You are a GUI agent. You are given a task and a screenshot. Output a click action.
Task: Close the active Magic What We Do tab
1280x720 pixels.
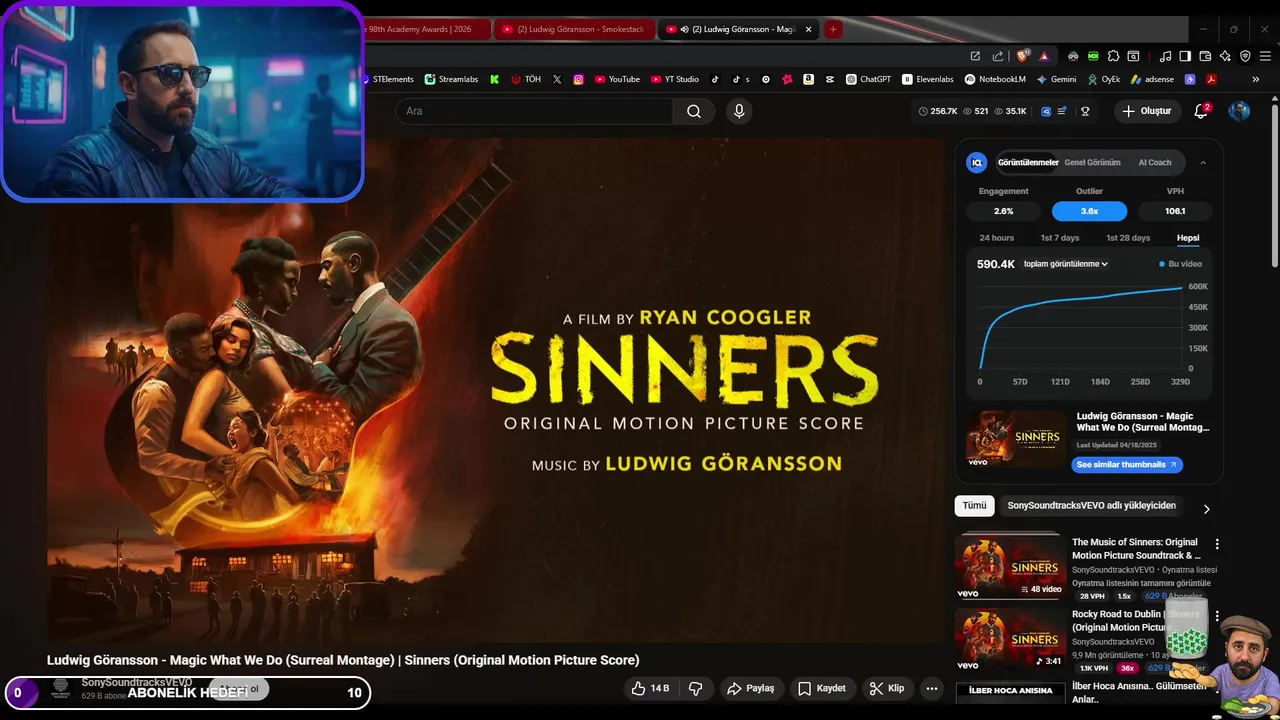pos(809,29)
